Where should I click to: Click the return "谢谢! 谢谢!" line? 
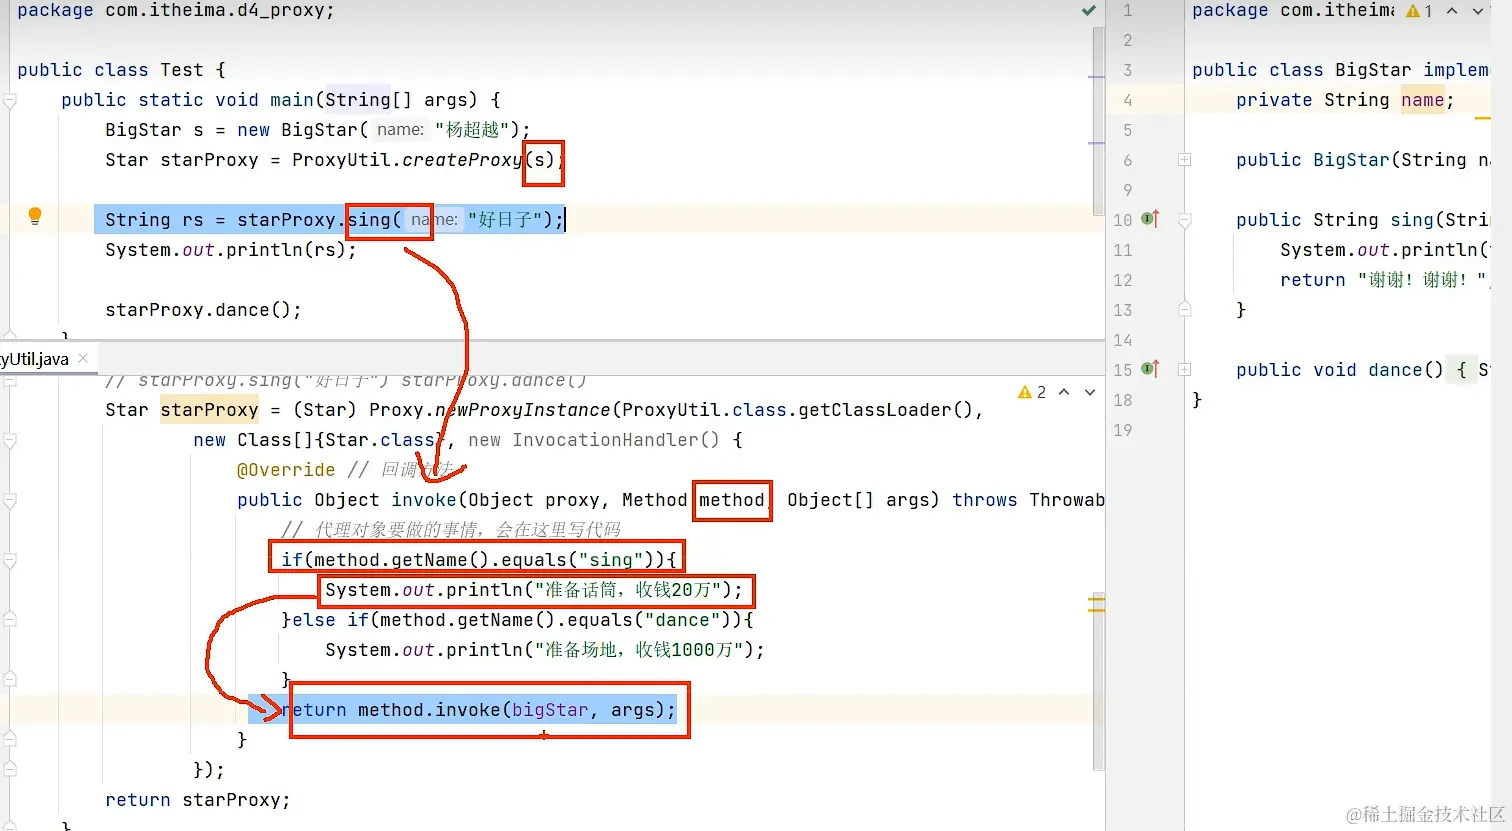click(1384, 280)
